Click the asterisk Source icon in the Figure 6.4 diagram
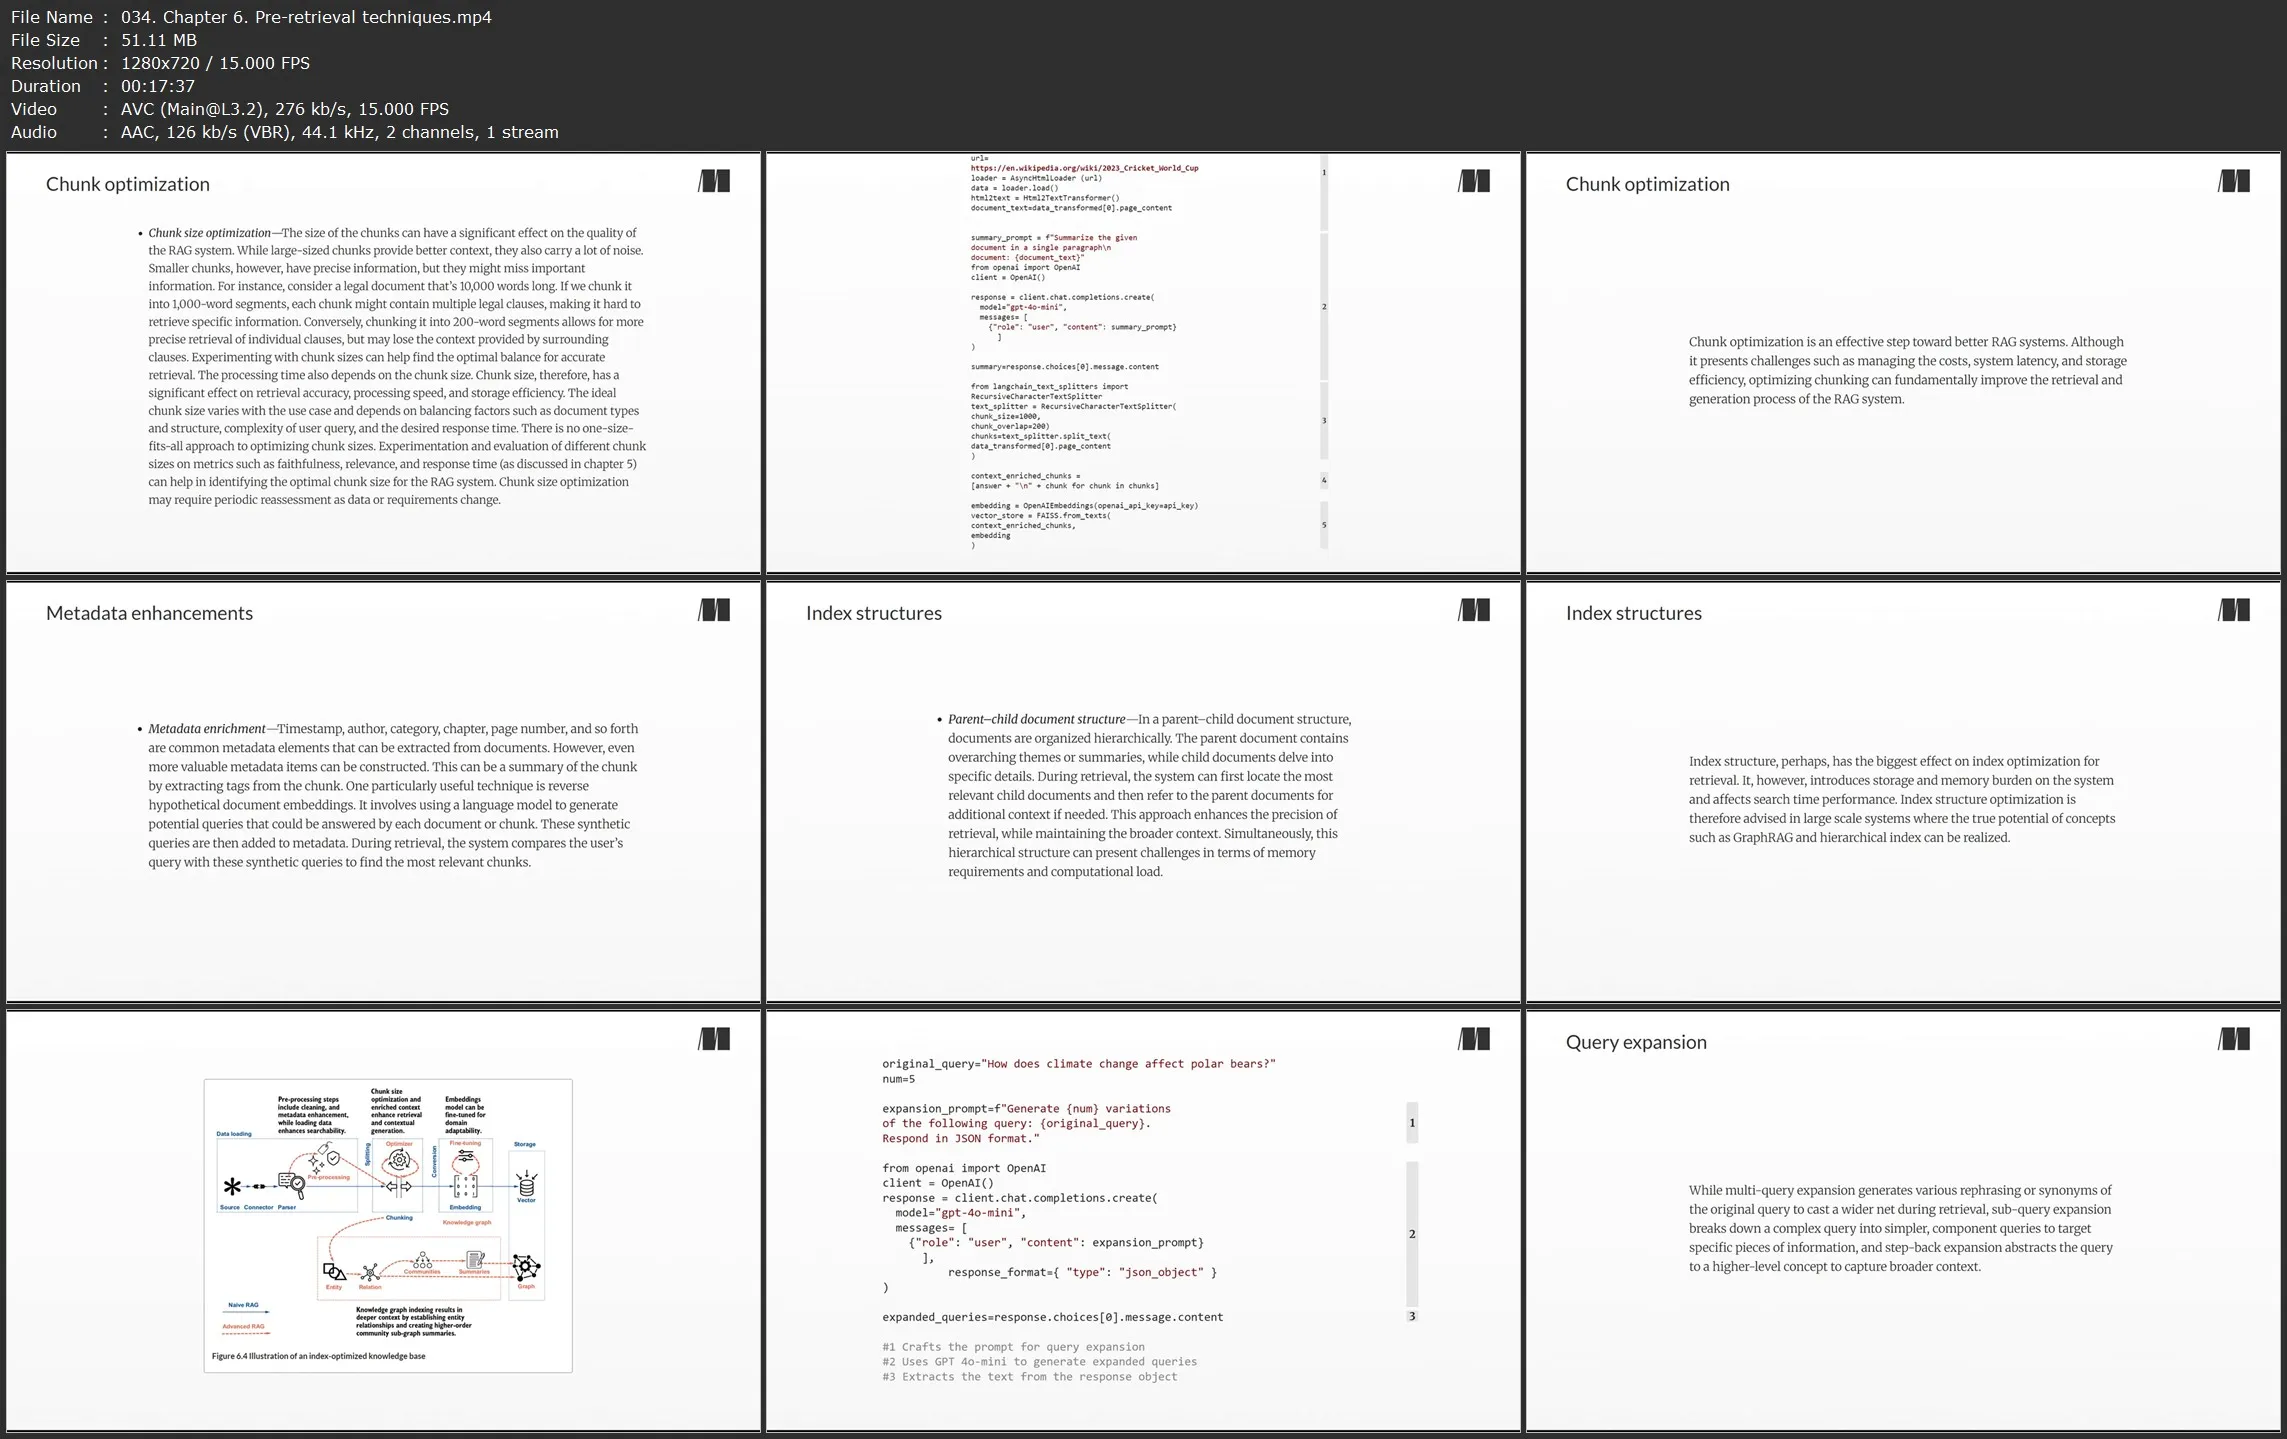The width and height of the screenshot is (2287, 1439). [232, 1187]
